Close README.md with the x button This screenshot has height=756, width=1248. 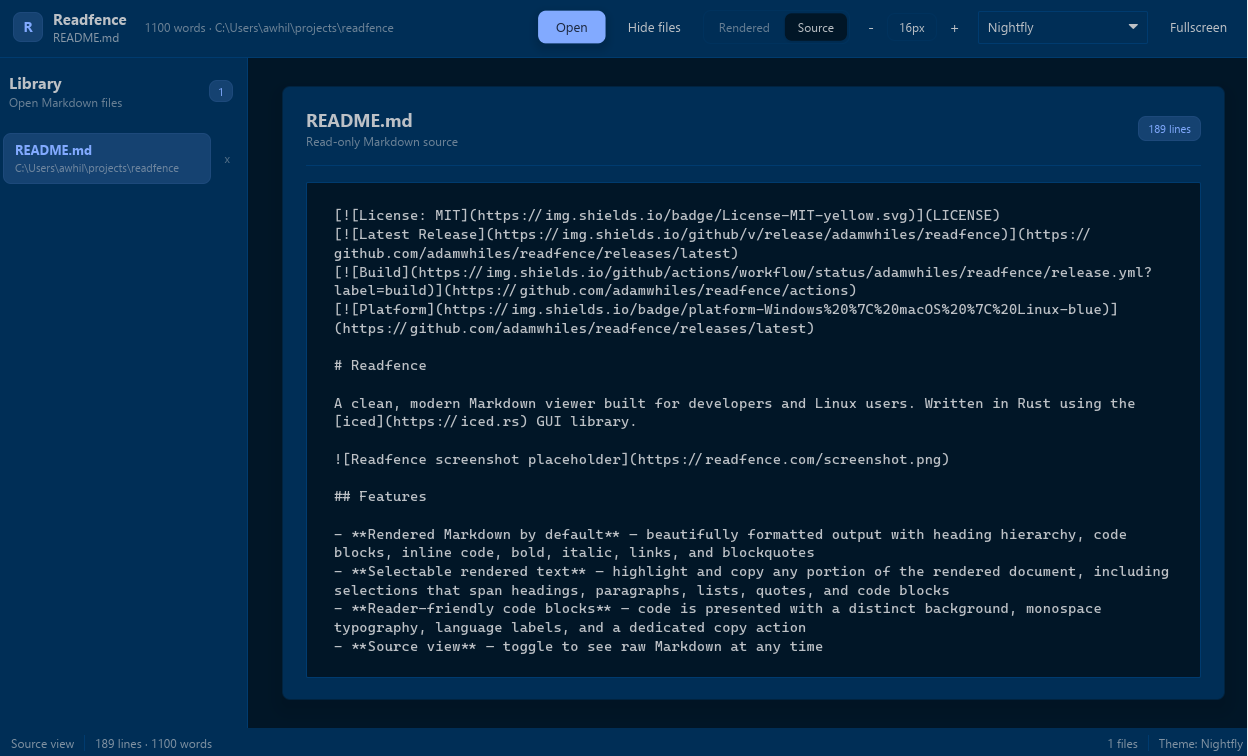tap(227, 159)
